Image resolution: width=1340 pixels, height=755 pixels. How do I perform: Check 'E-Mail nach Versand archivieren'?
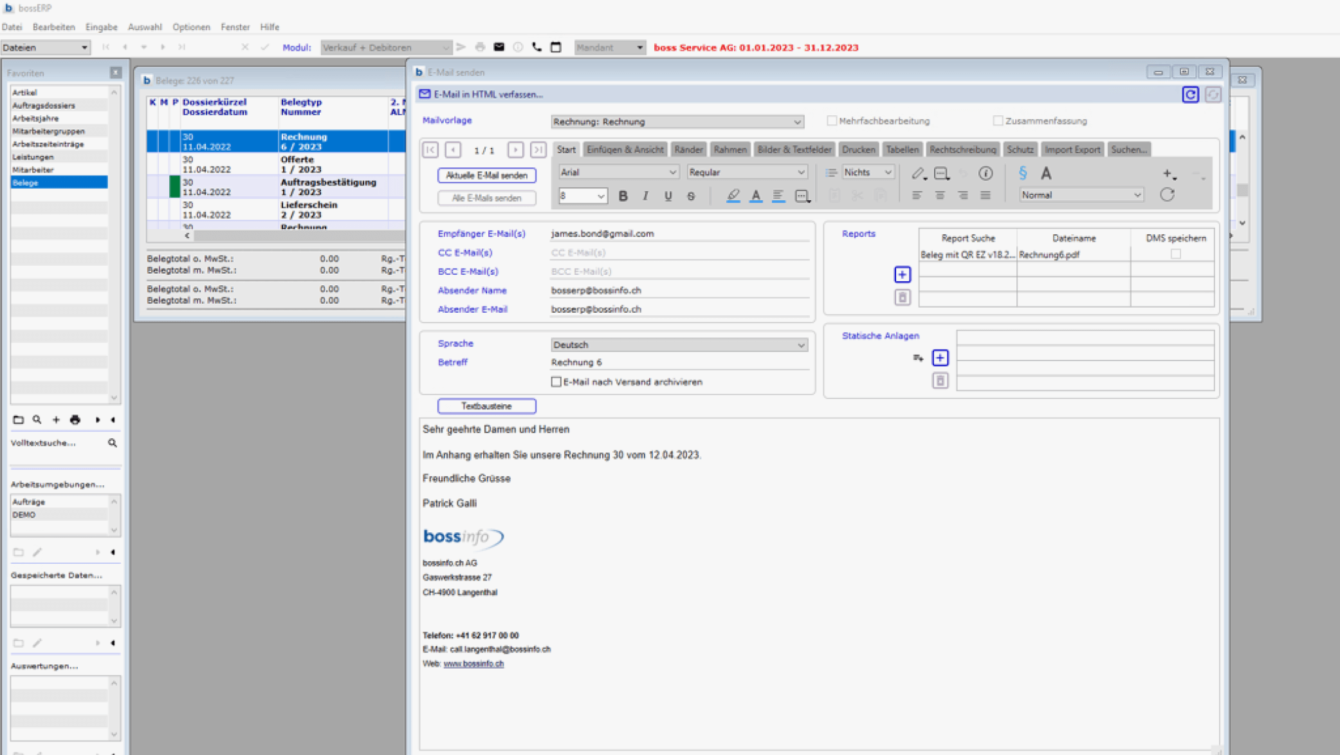(557, 381)
